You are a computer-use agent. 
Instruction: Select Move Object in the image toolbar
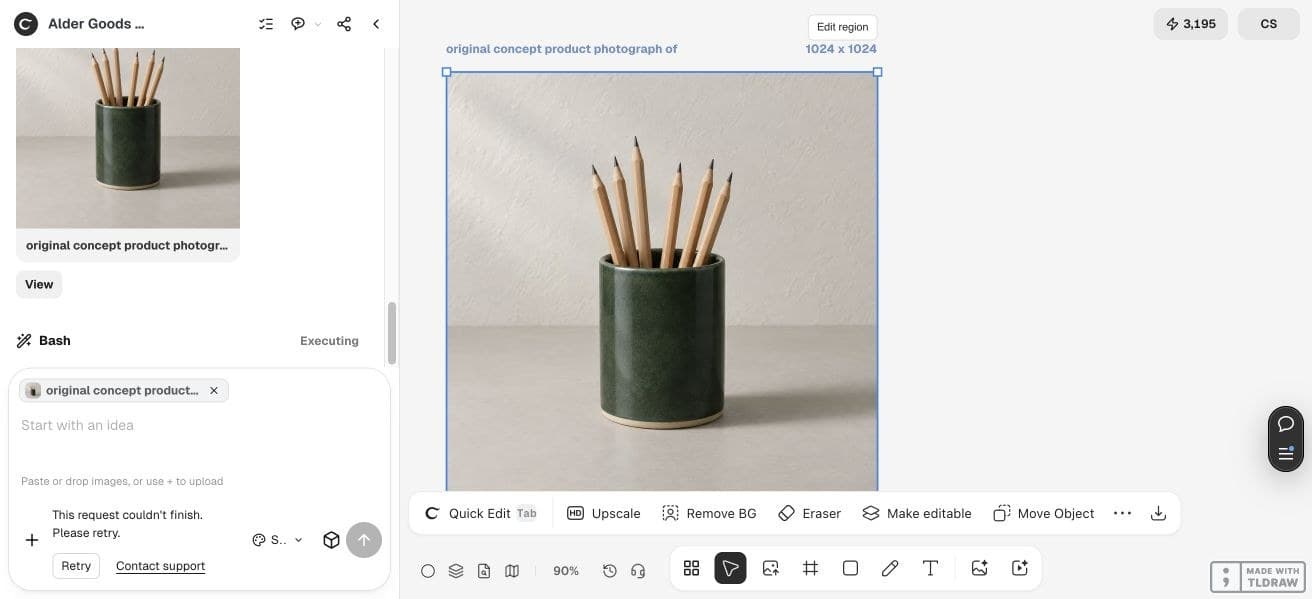[1044, 513]
